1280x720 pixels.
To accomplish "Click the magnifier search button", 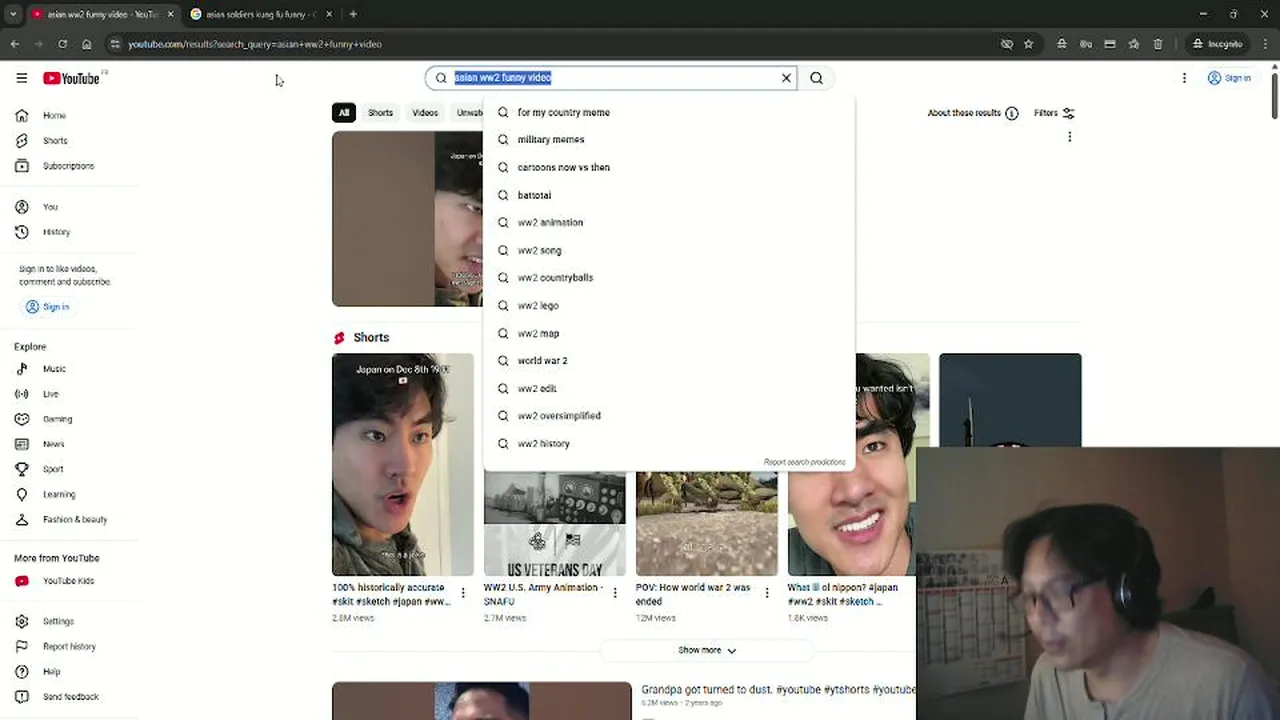I will (x=816, y=78).
